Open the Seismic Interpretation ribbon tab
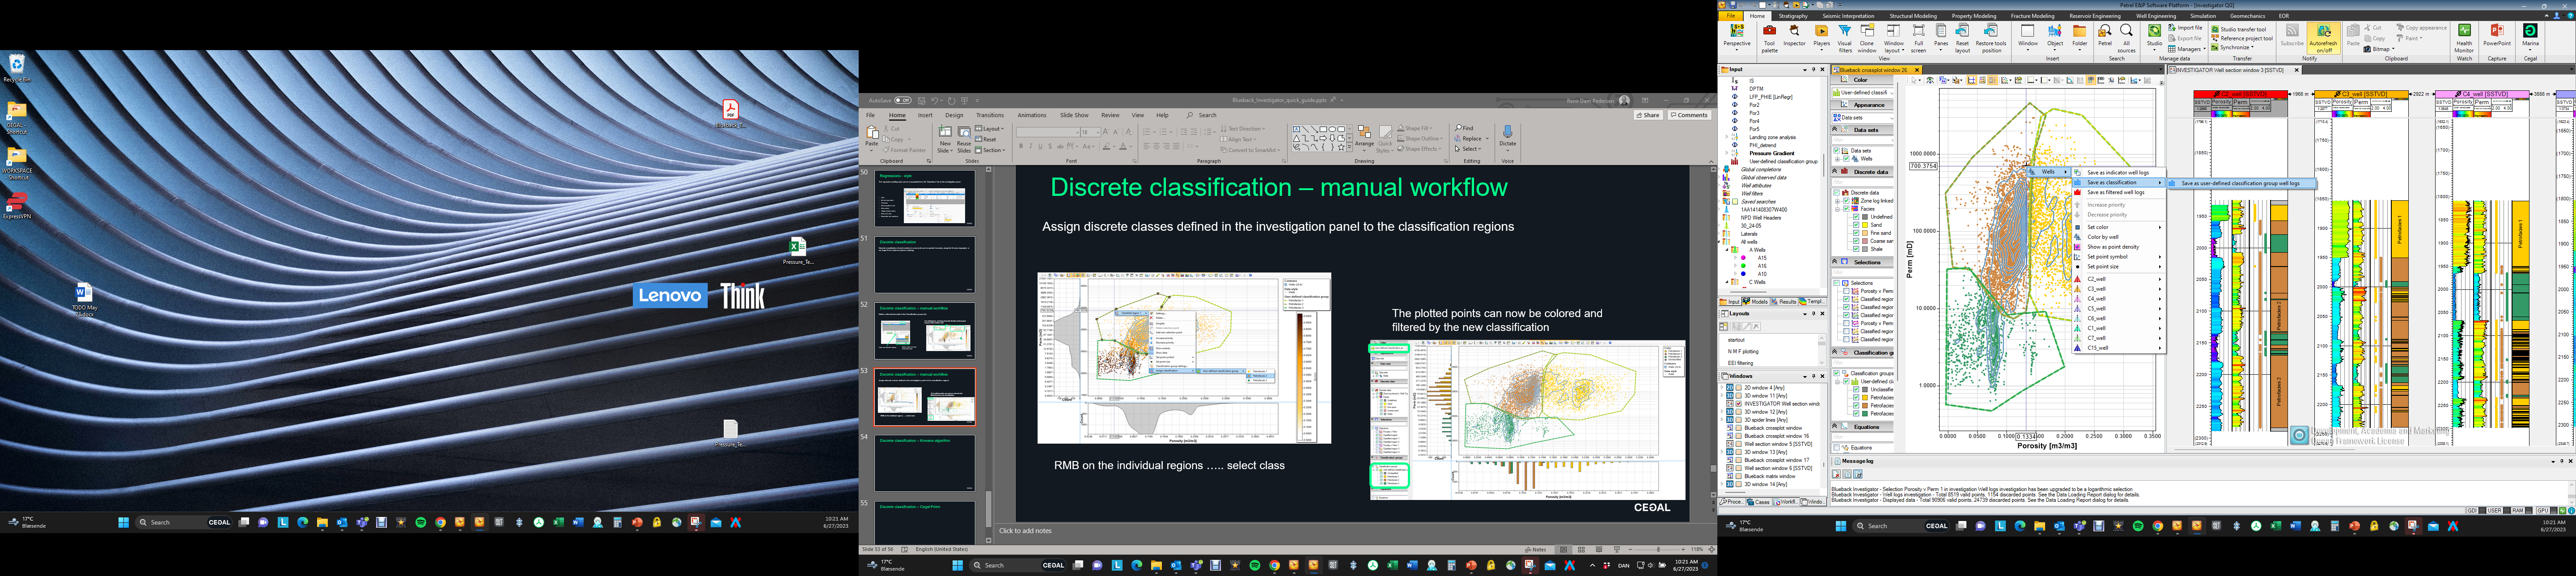Viewport: 2576px width, 576px height. point(1848,16)
